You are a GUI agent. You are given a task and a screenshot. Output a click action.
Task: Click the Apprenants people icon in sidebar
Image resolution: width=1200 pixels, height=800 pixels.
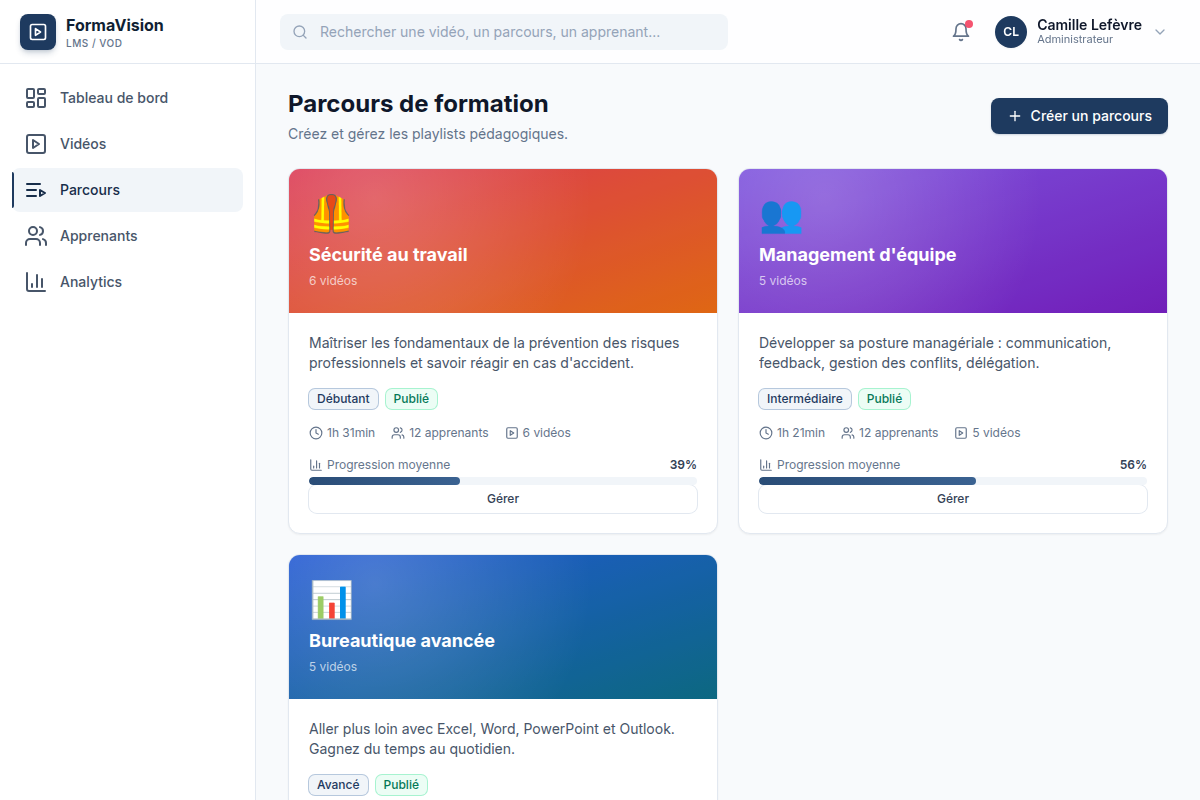tap(36, 236)
